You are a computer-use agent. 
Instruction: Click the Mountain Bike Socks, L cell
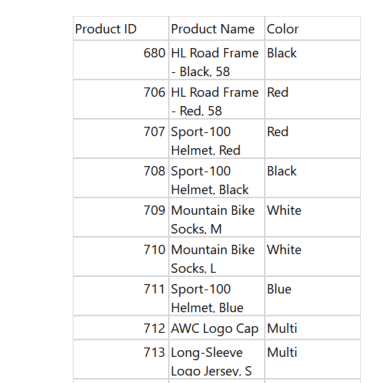(x=217, y=257)
